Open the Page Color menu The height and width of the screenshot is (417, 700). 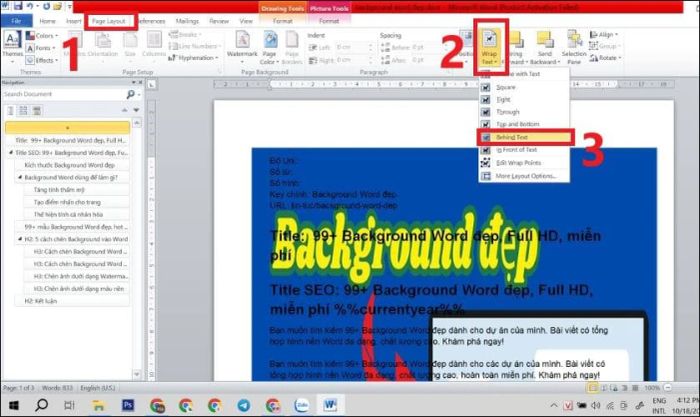tap(269, 47)
